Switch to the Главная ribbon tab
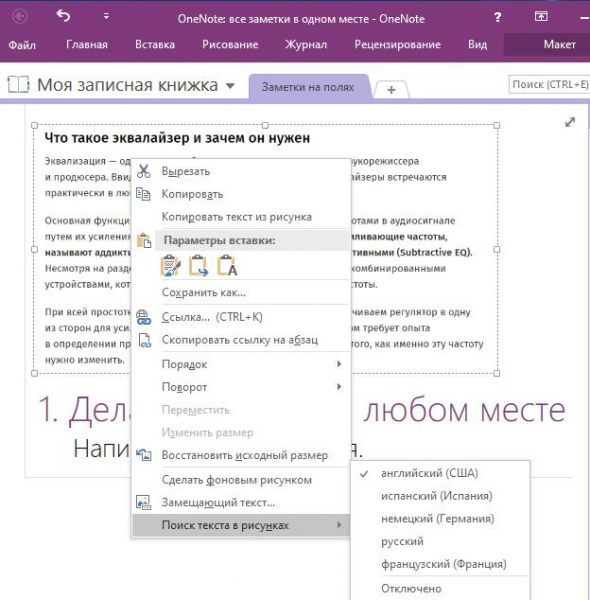590x600 pixels. pyautogui.click(x=87, y=45)
